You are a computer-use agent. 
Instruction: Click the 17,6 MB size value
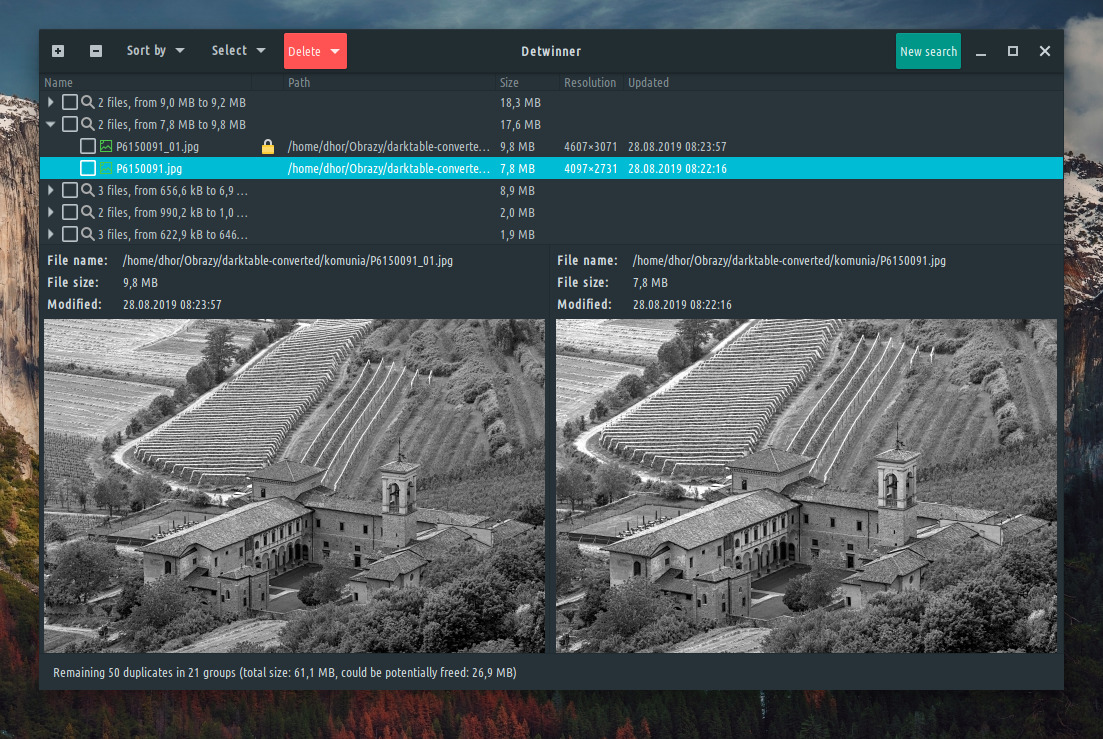click(x=521, y=124)
